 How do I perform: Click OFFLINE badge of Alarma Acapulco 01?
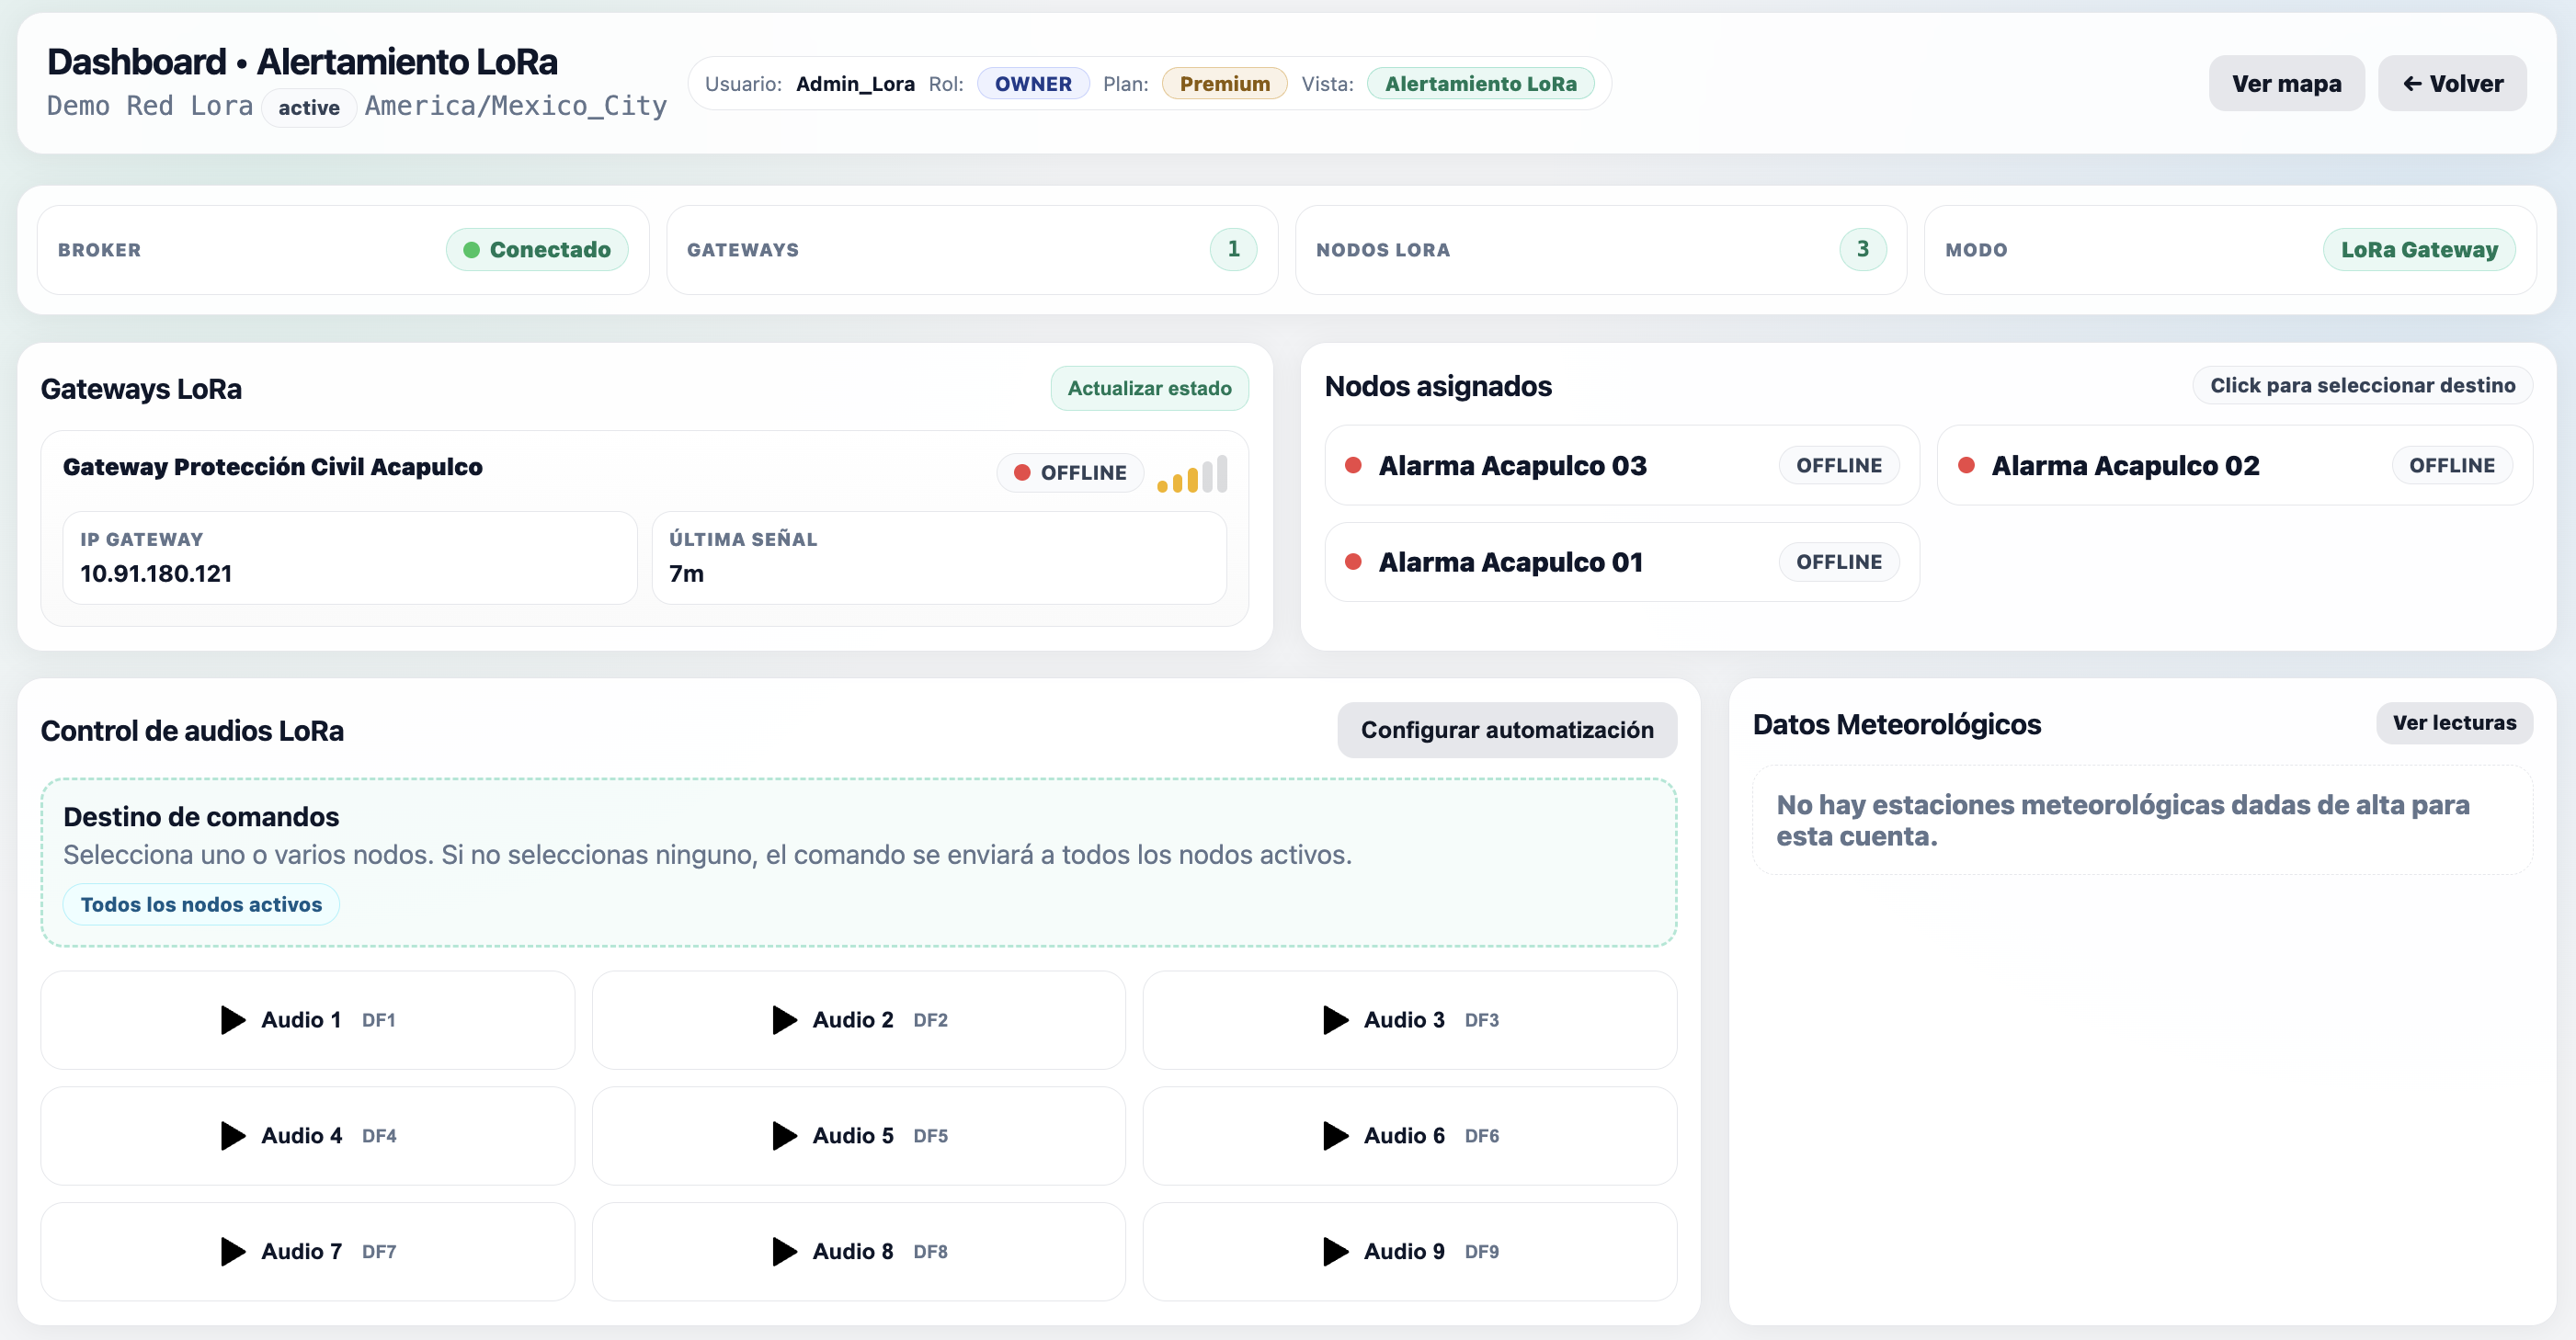1838,563
